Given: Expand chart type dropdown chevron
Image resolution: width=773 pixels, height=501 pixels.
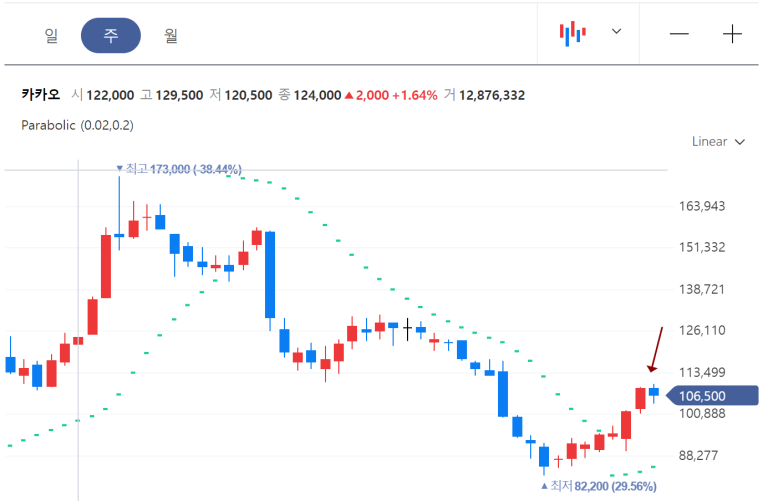Looking at the screenshot, I should [616, 32].
